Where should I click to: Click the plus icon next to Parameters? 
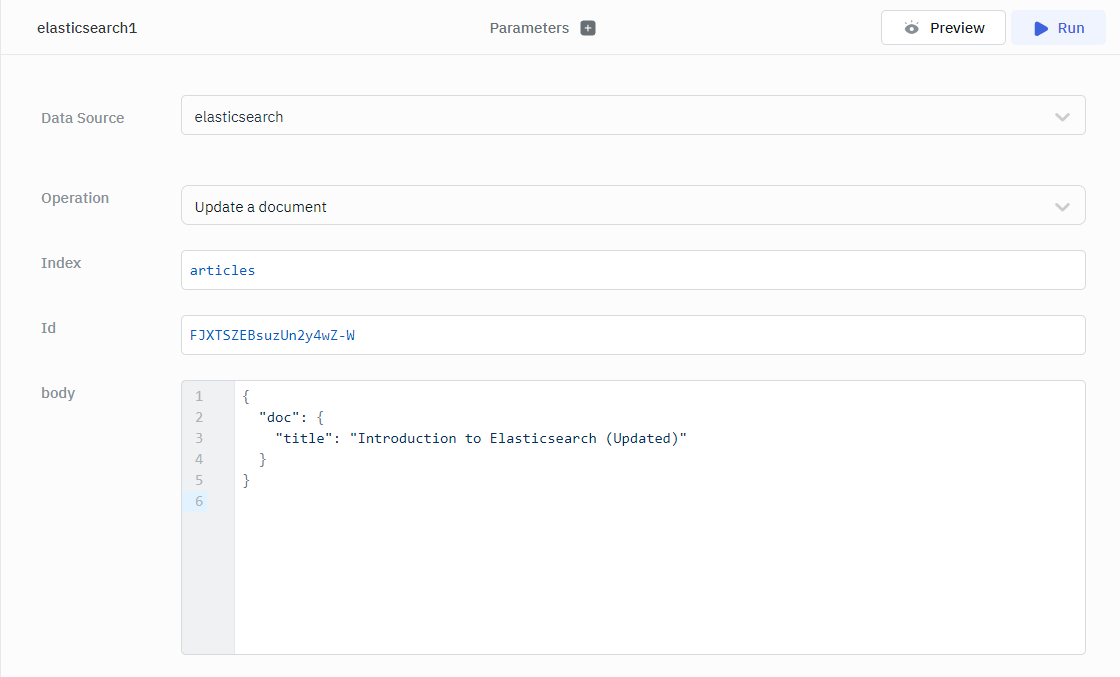pyautogui.click(x=588, y=28)
